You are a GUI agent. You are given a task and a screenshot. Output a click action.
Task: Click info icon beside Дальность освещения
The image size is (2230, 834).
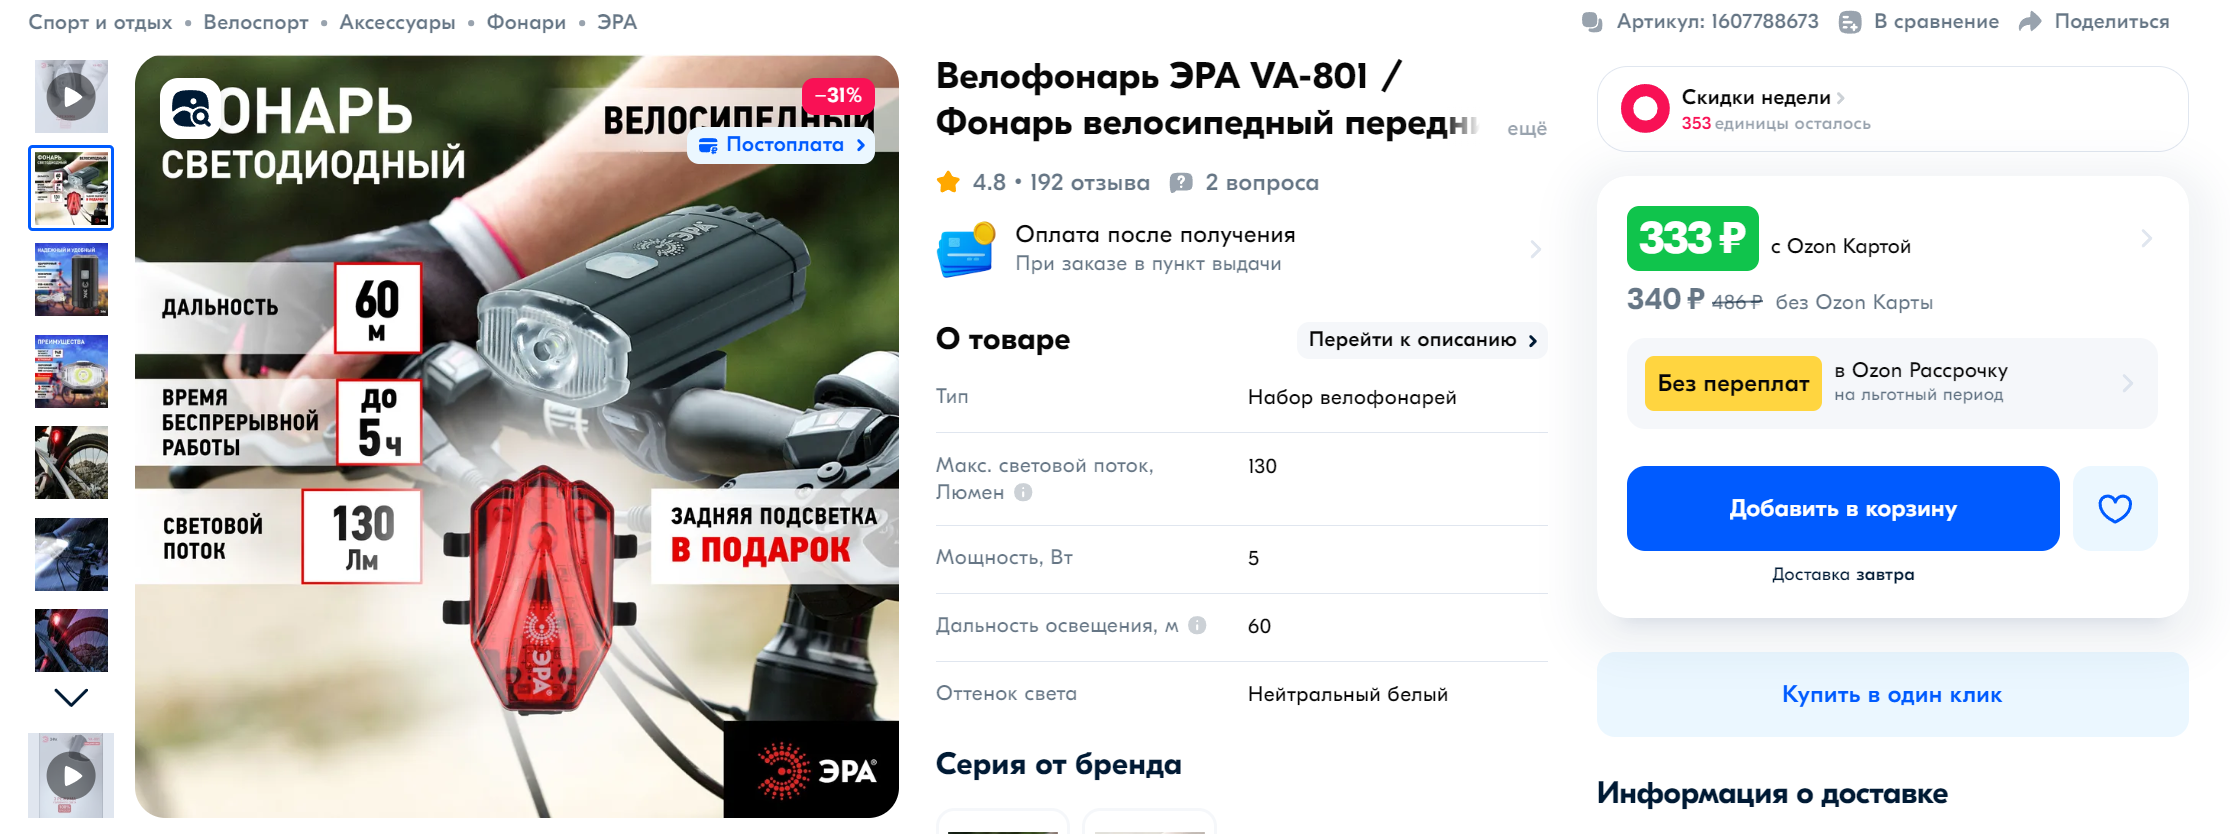(x=1197, y=625)
